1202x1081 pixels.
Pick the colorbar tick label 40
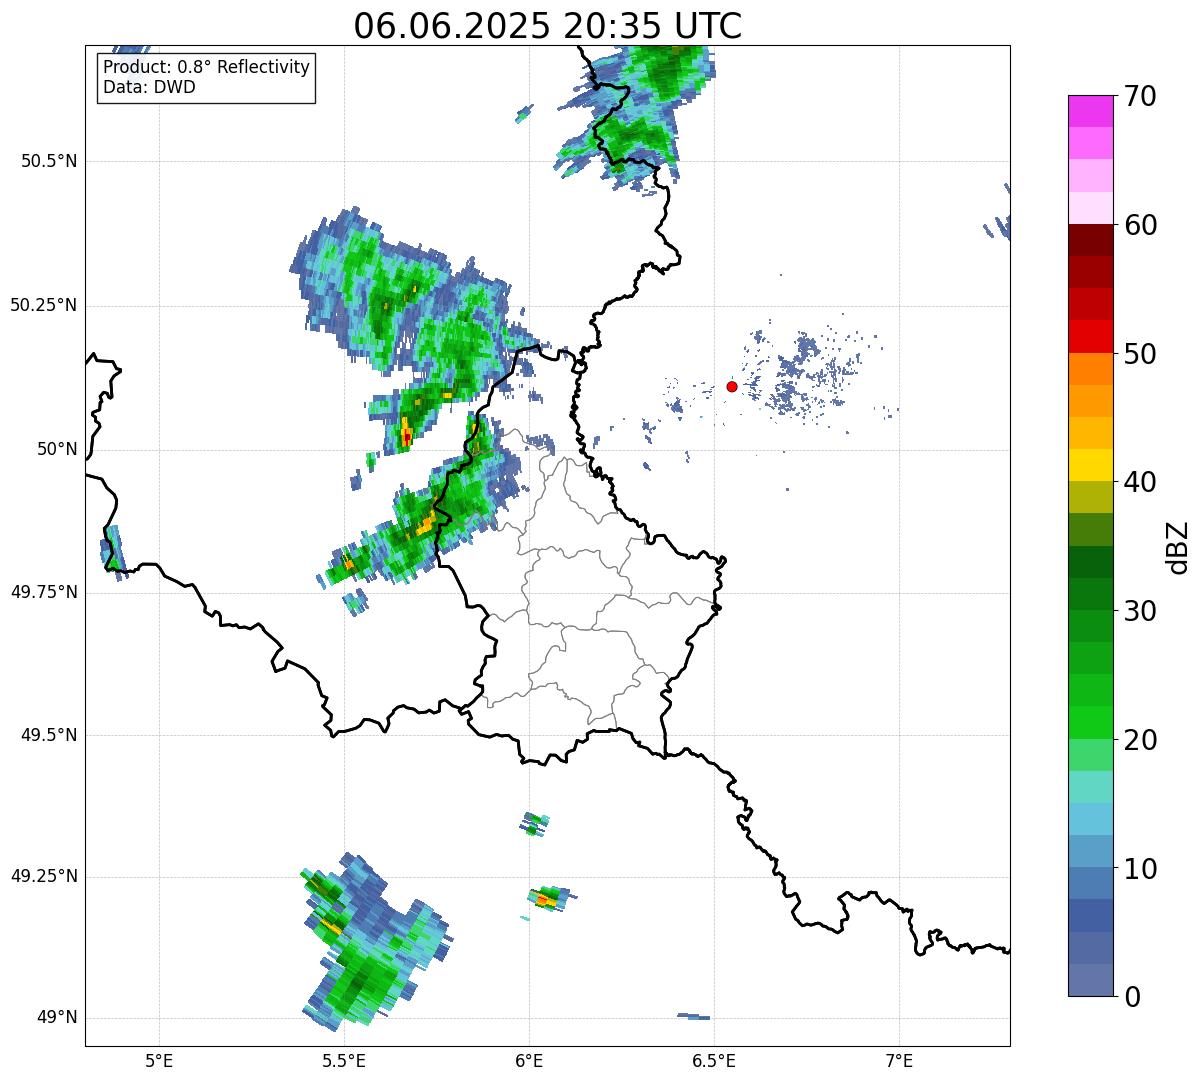(1140, 482)
